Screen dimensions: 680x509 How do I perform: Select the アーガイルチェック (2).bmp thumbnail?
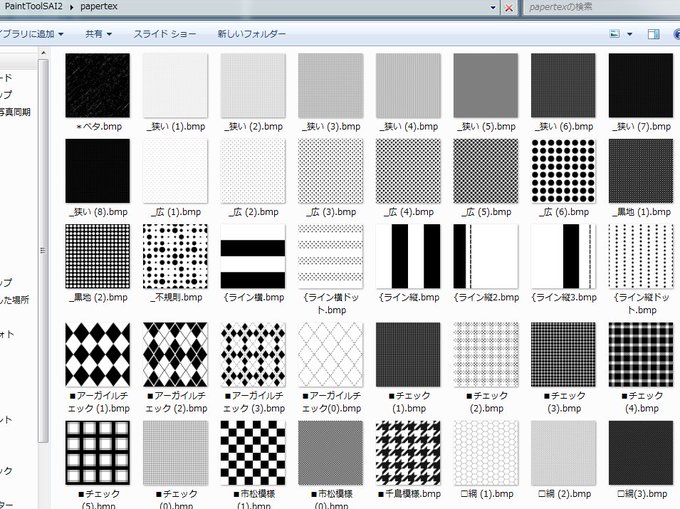pos(175,354)
